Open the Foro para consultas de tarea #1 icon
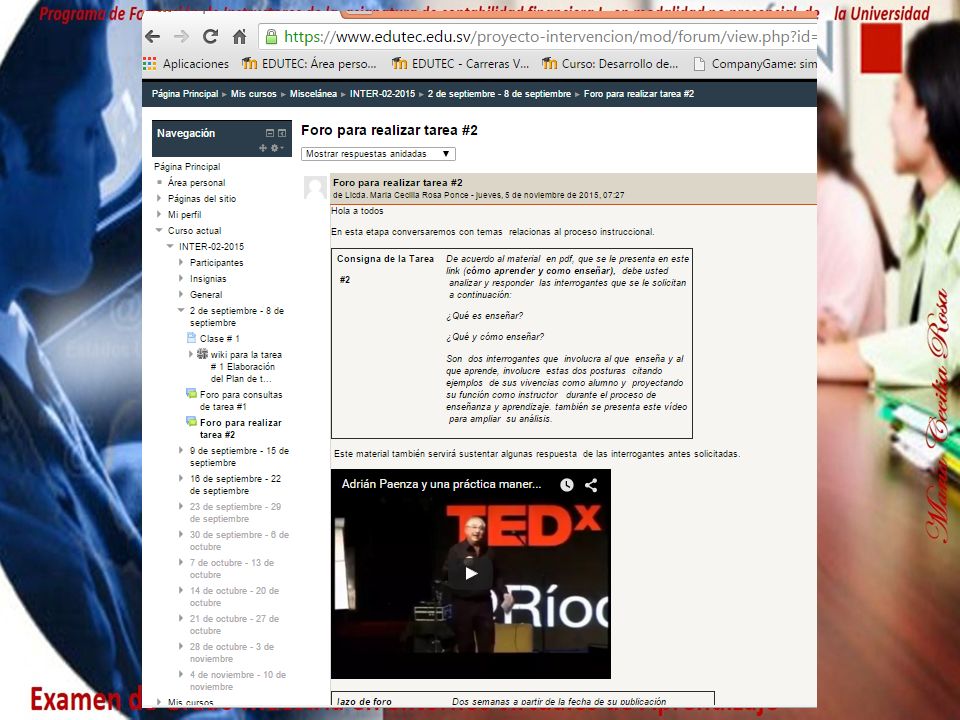This screenshot has height=720, width=960. tap(192, 394)
